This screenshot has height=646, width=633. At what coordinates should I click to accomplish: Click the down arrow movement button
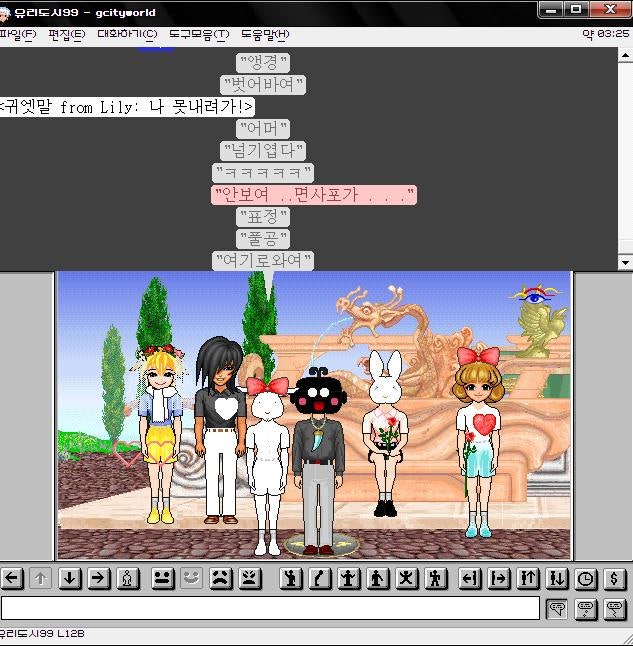(70, 578)
